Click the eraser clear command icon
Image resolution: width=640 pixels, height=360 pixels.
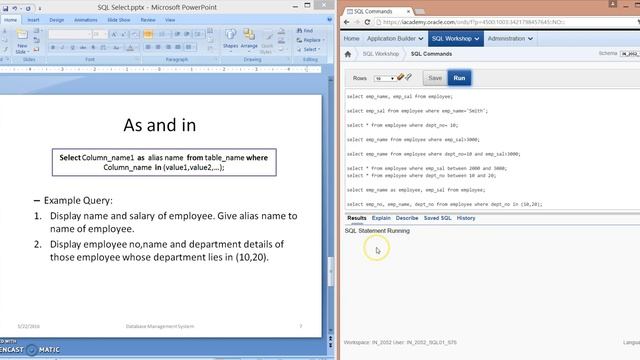tap(400, 77)
